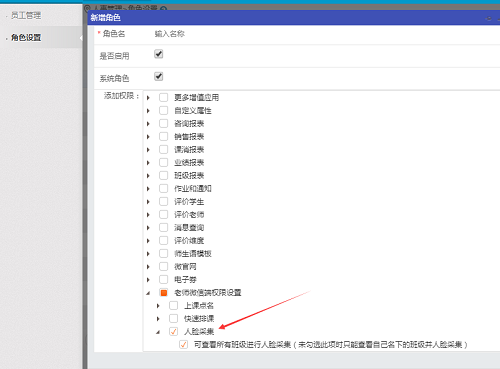
Task: Check the 消息查询 permission box
Action: (x=163, y=227)
